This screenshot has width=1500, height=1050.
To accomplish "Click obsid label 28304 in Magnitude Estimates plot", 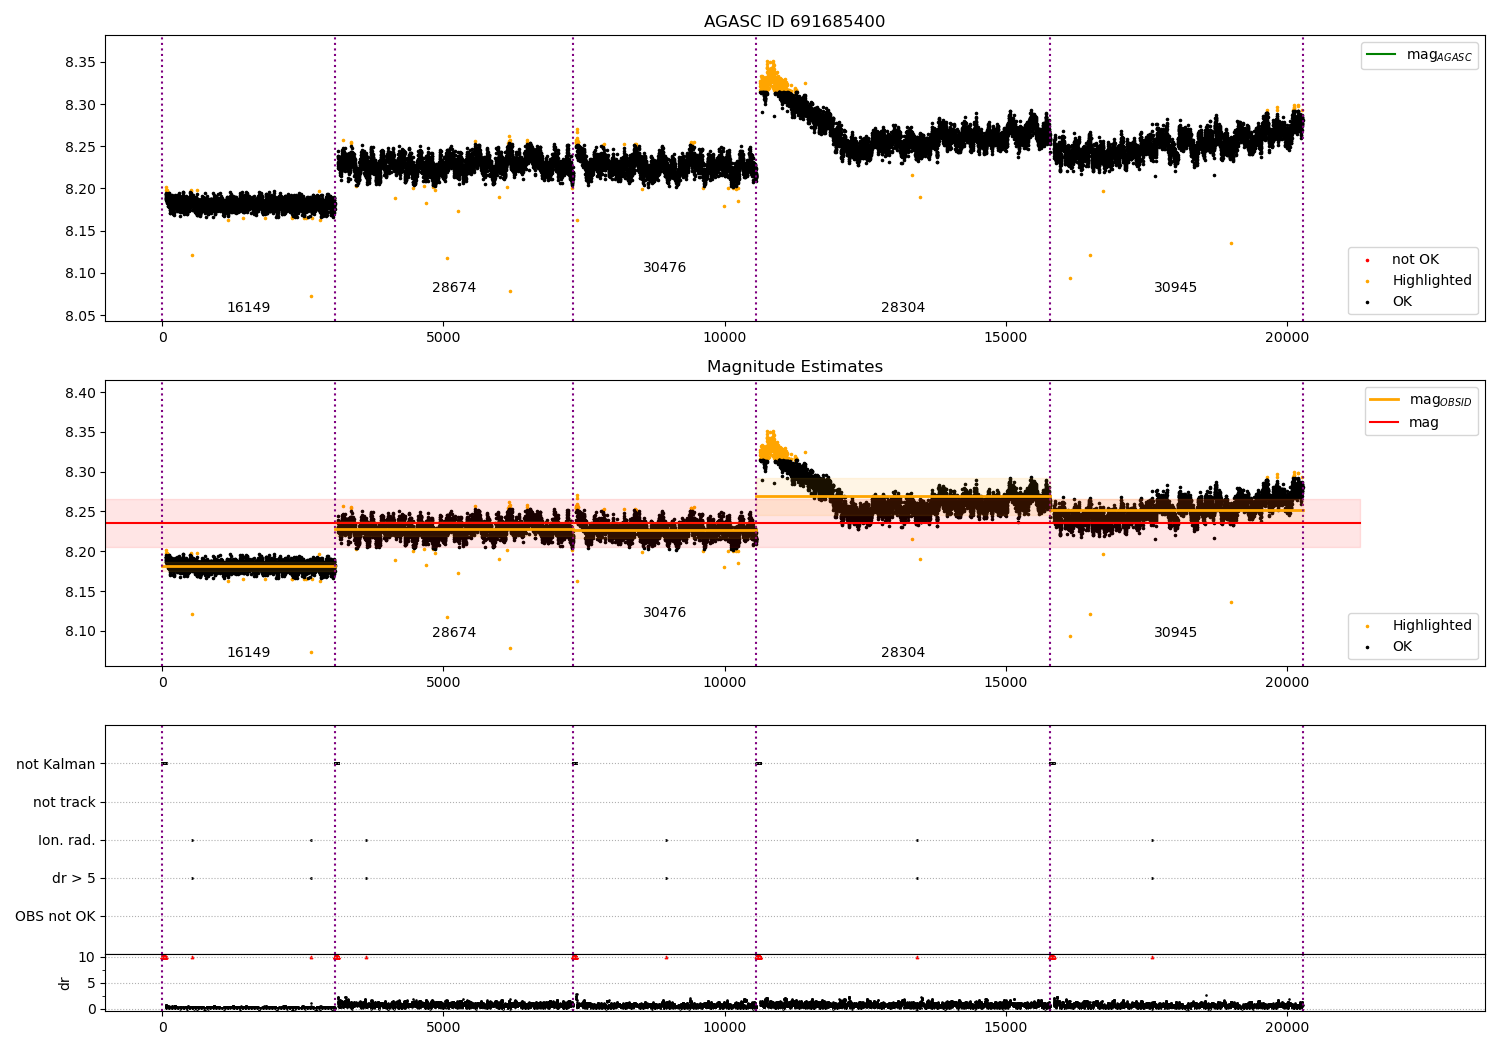I will pos(903,653).
